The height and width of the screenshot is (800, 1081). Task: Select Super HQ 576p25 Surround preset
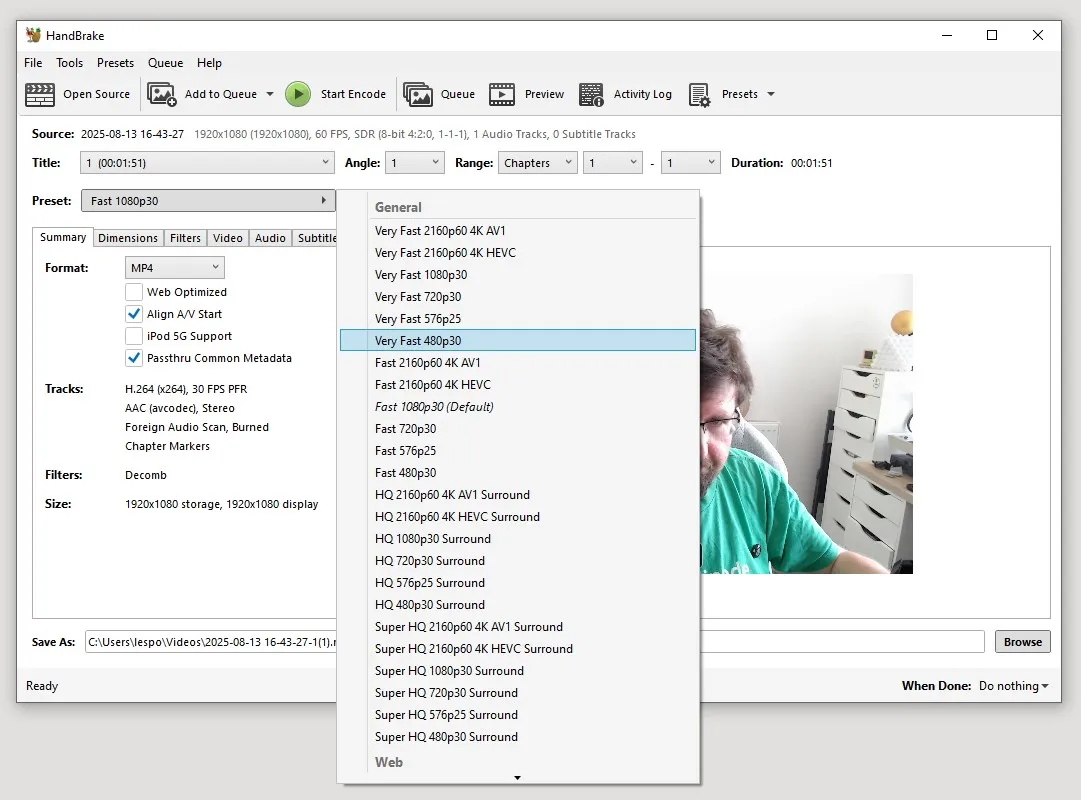[x=518, y=715]
